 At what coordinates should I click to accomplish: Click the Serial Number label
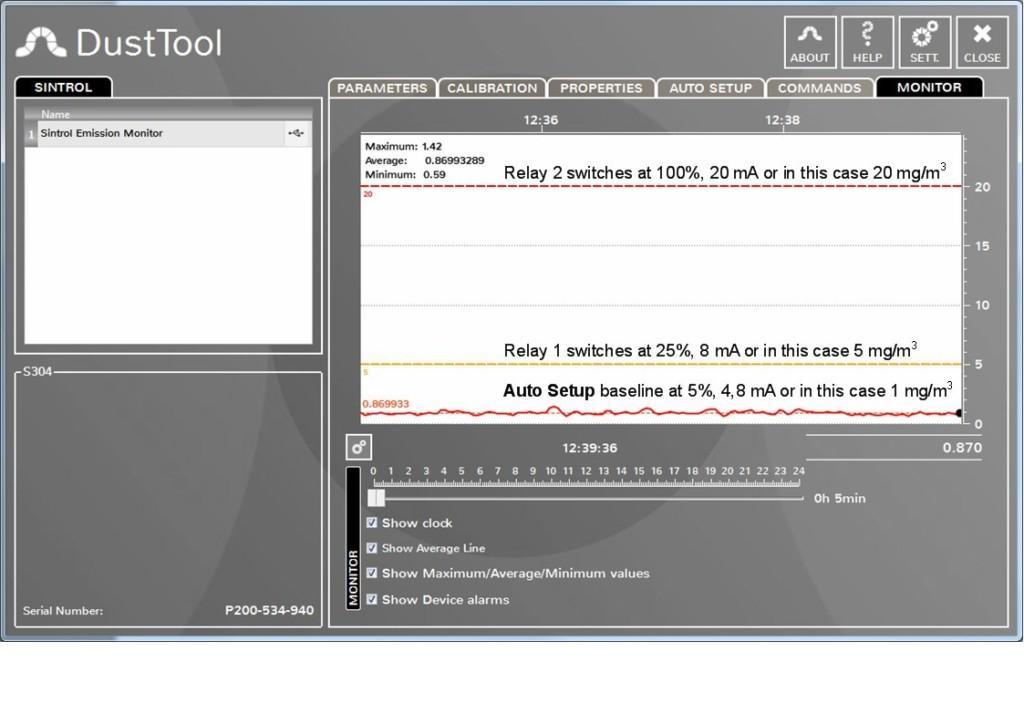click(x=63, y=611)
